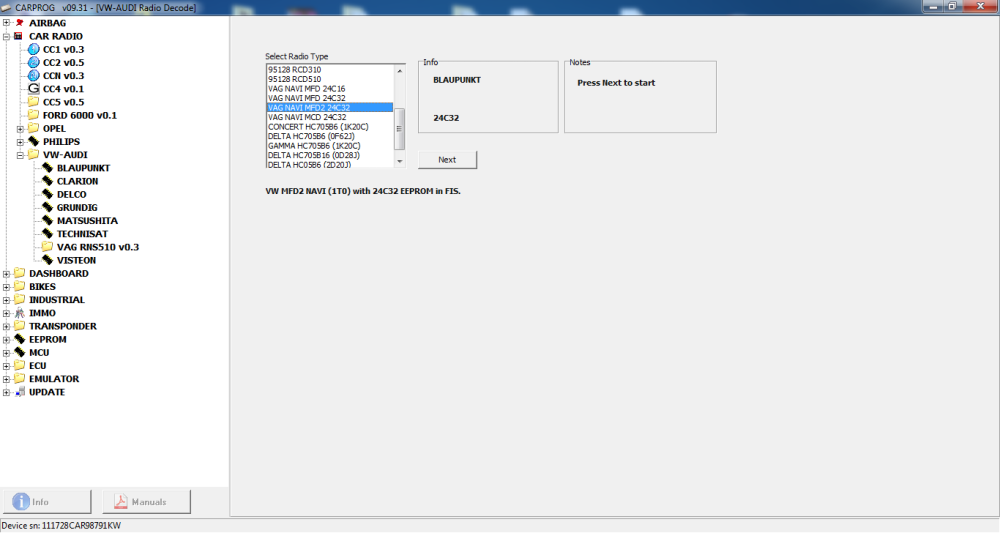Click the TECHNISAT chip icon
Image resolution: width=1000 pixels, height=533 pixels.
[x=48, y=233]
